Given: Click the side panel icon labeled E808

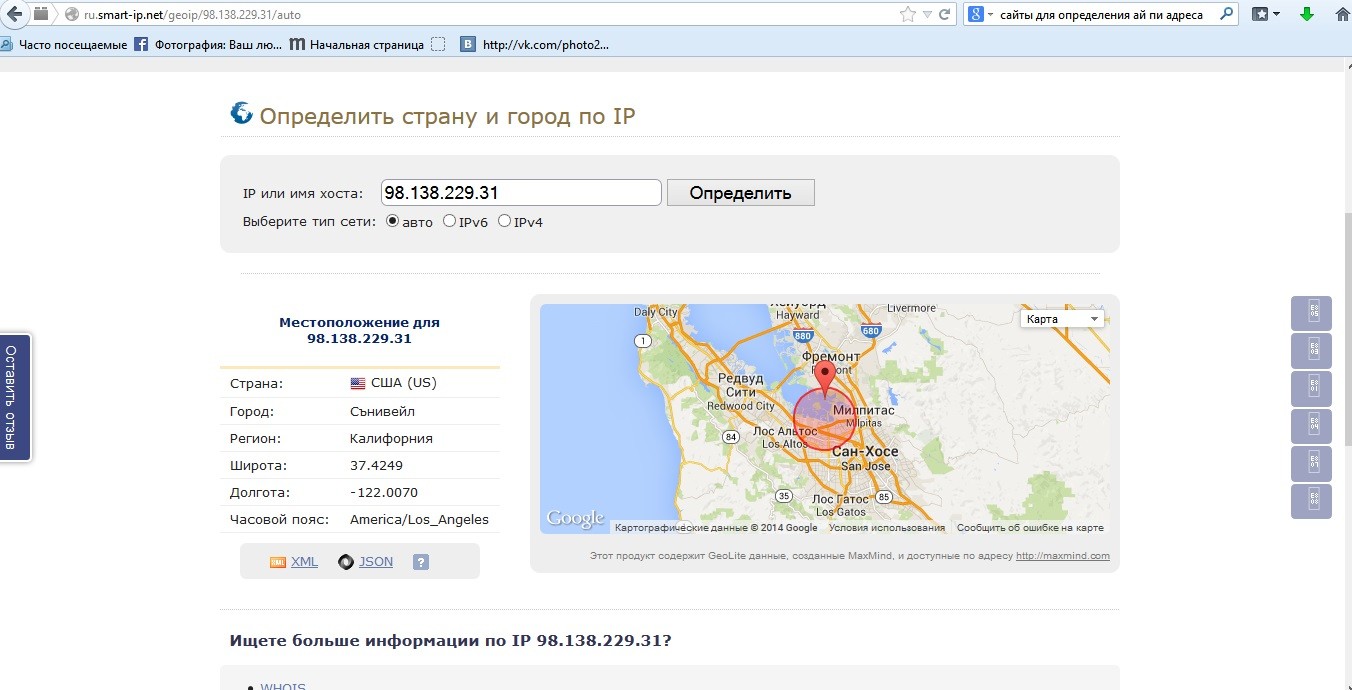Looking at the screenshot, I should pos(1312,502).
